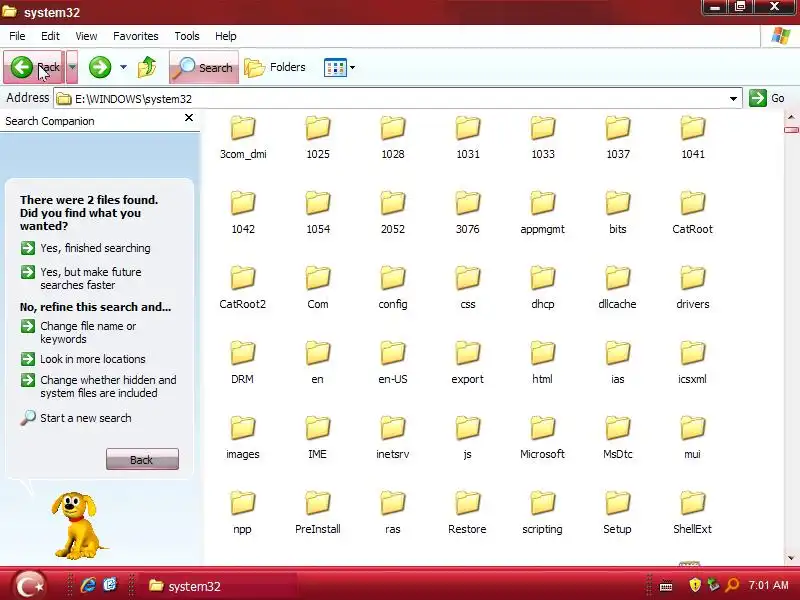This screenshot has width=800, height=600.
Task: Click the scroll down arrow
Action: pyautogui.click(x=791, y=558)
